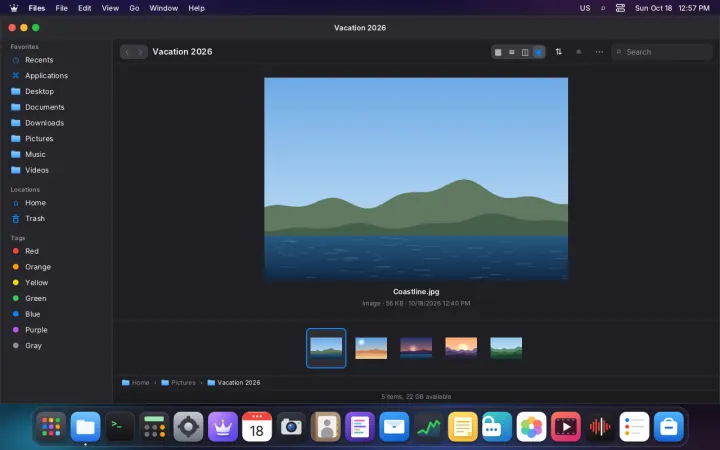This screenshot has width=720, height=450.
Task: Open the Videos folder in sidebar
Action: 56,170
